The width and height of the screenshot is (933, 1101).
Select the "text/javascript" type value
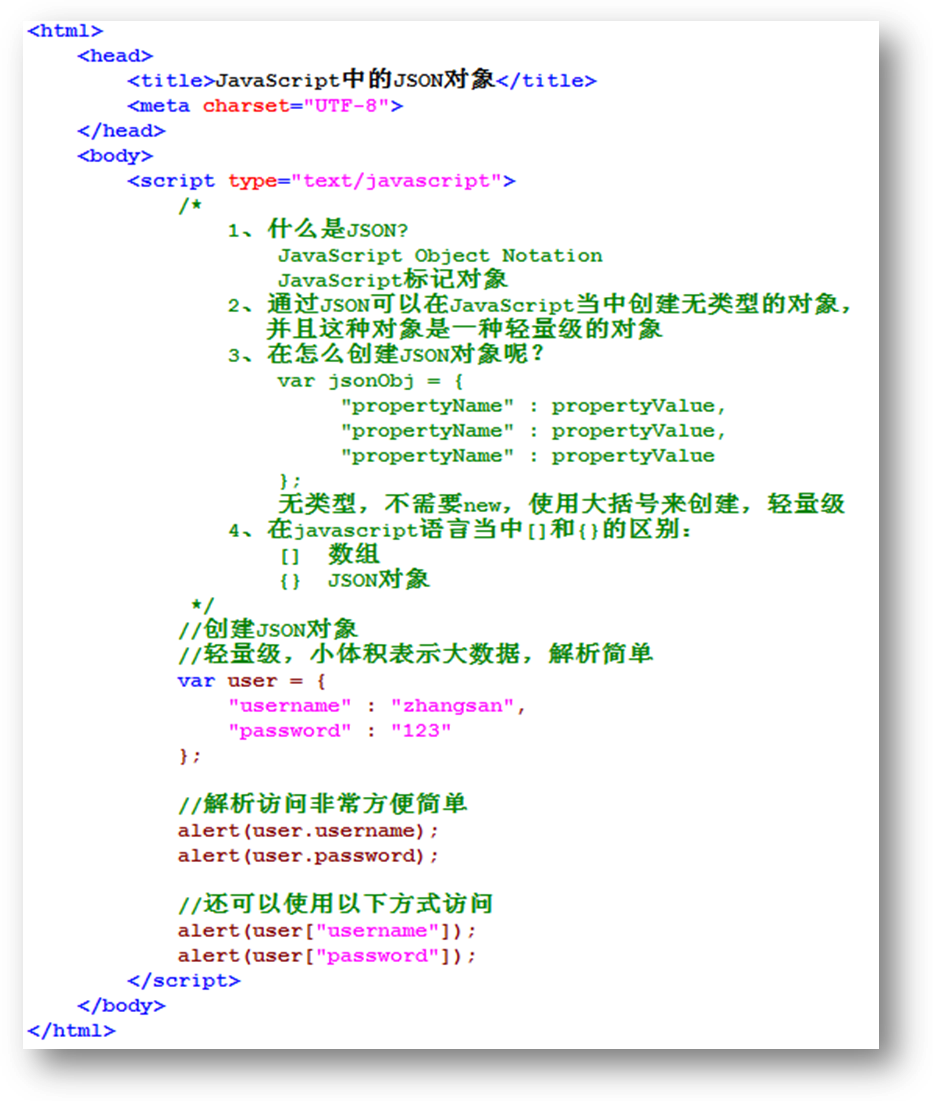click(x=396, y=181)
